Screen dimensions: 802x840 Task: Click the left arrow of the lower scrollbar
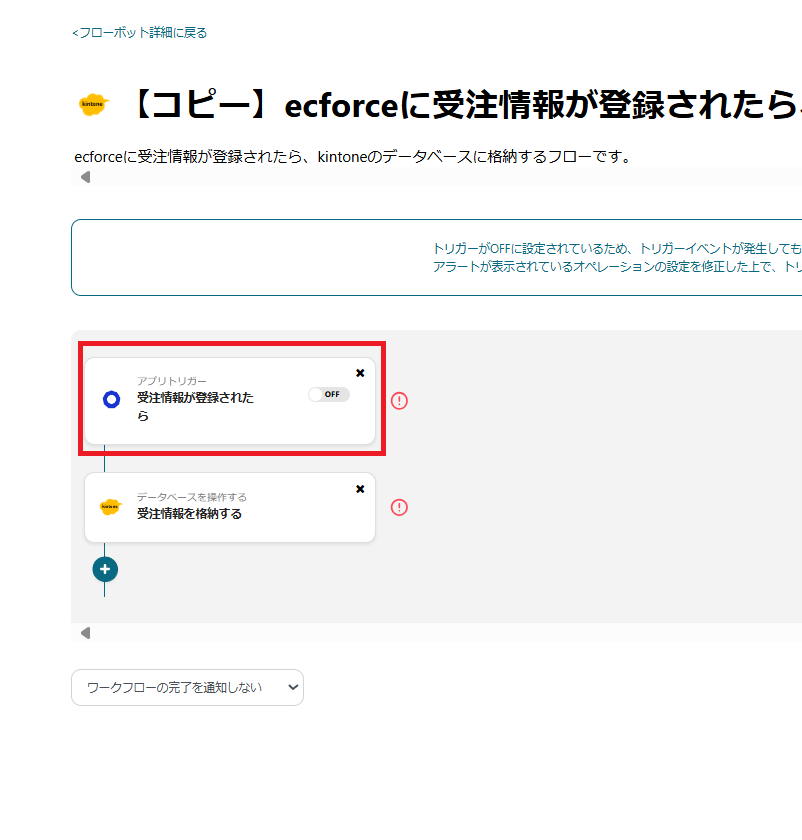pyautogui.click(x=85, y=633)
